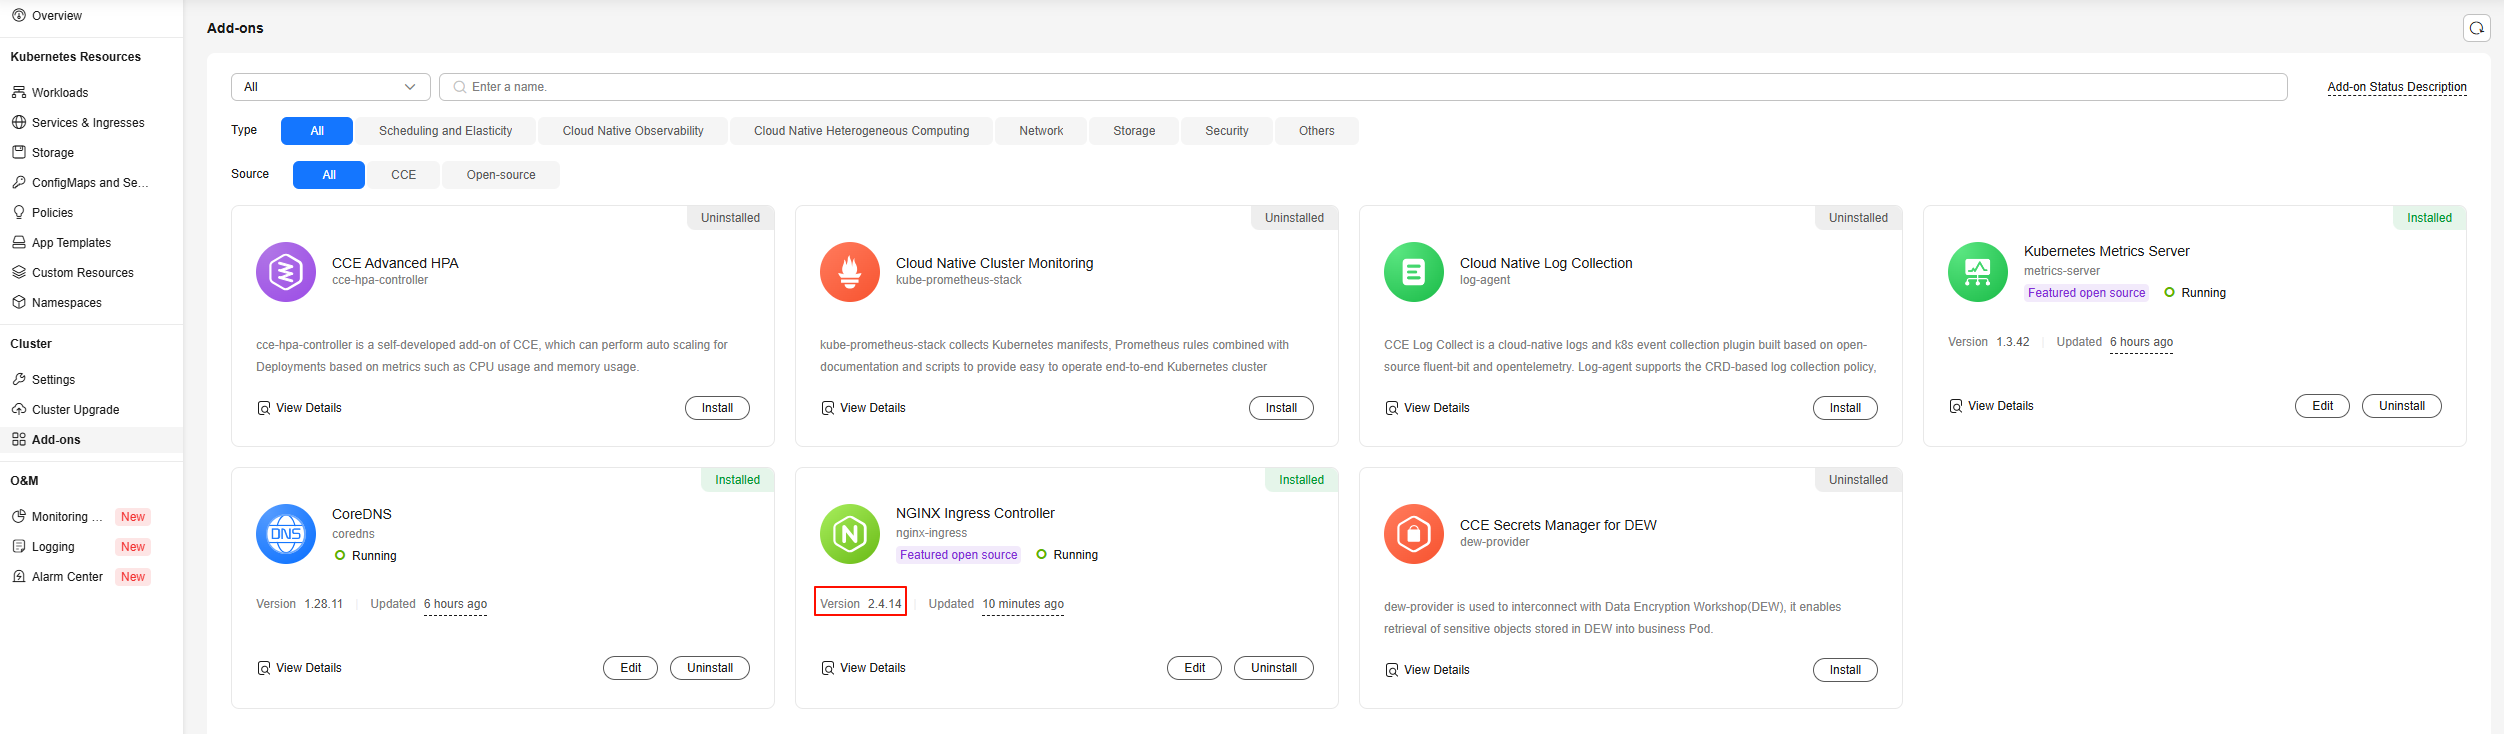
Task: Click the Workloads sidebar icon
Action: (18, 92)
